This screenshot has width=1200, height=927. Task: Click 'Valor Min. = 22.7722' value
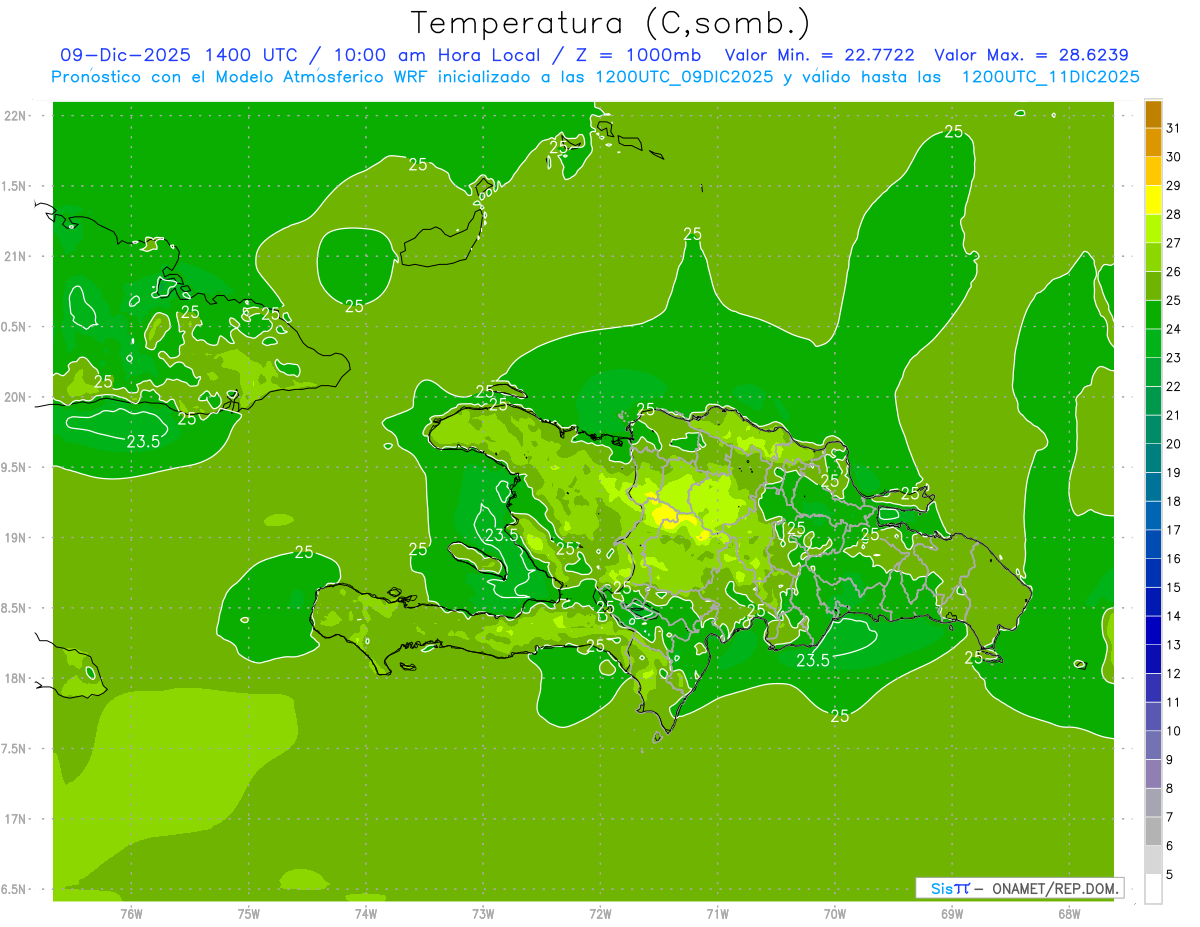click(819, 55)
